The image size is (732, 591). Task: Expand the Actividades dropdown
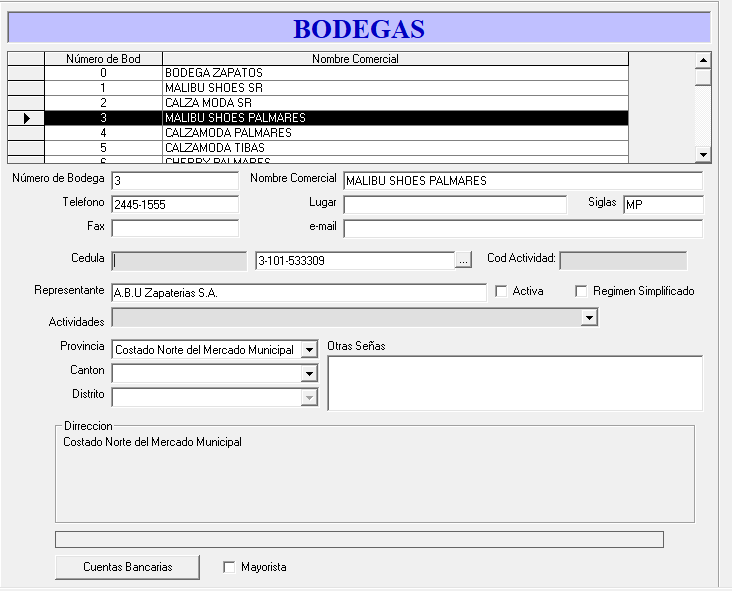(x=590, y=318)
